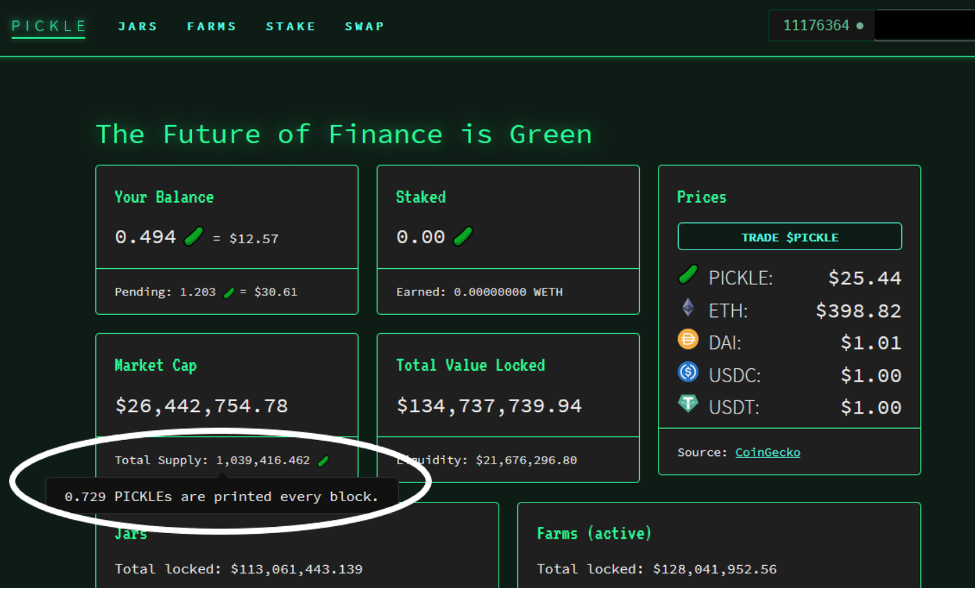Click the ETH diamond icon in Prices

(x=688, y=307)
